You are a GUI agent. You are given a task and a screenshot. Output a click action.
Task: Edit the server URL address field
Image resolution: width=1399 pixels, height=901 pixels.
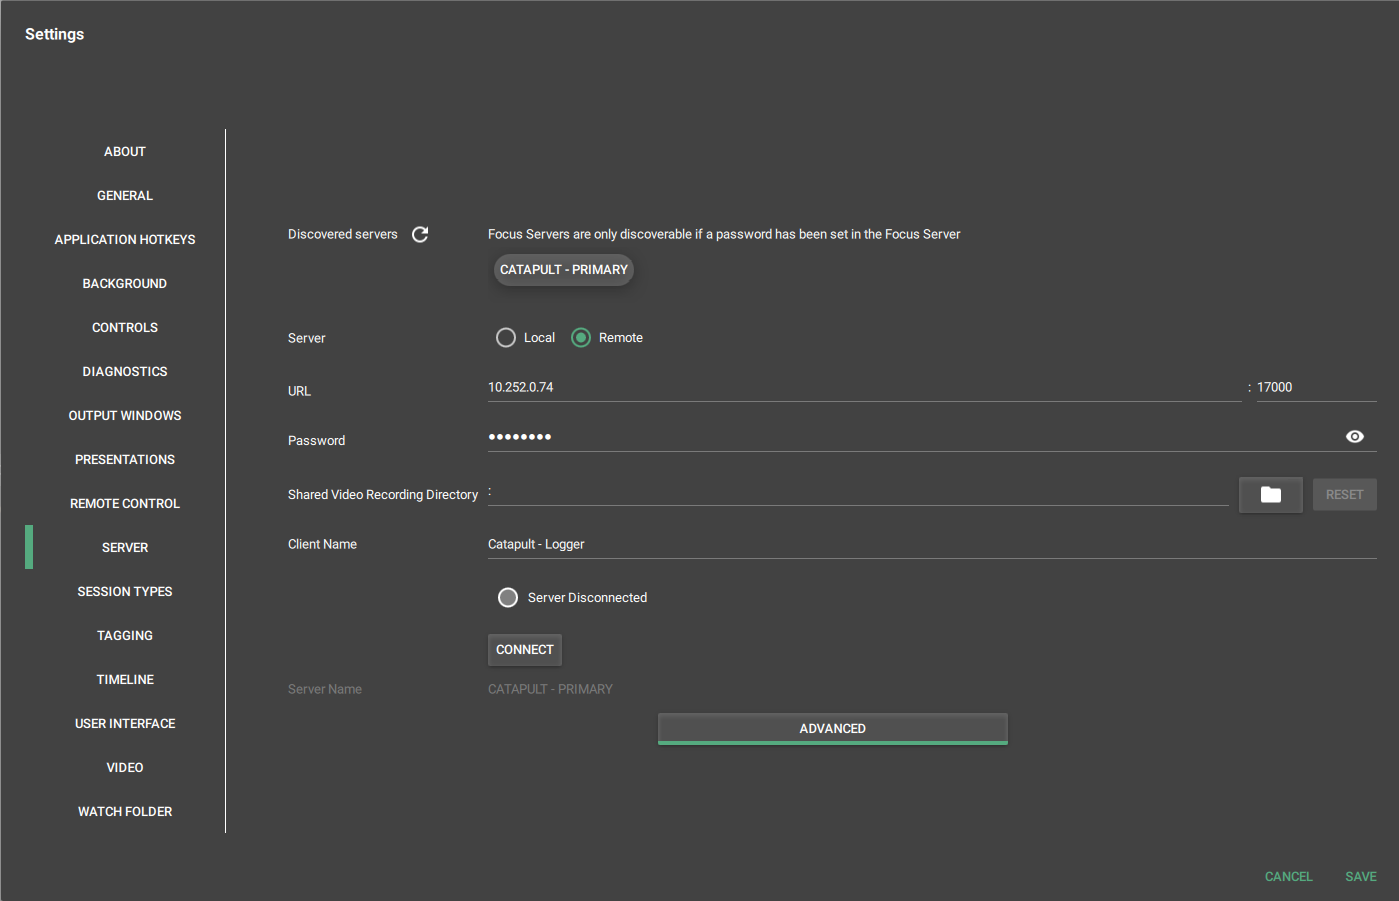[x=865, y=388]
